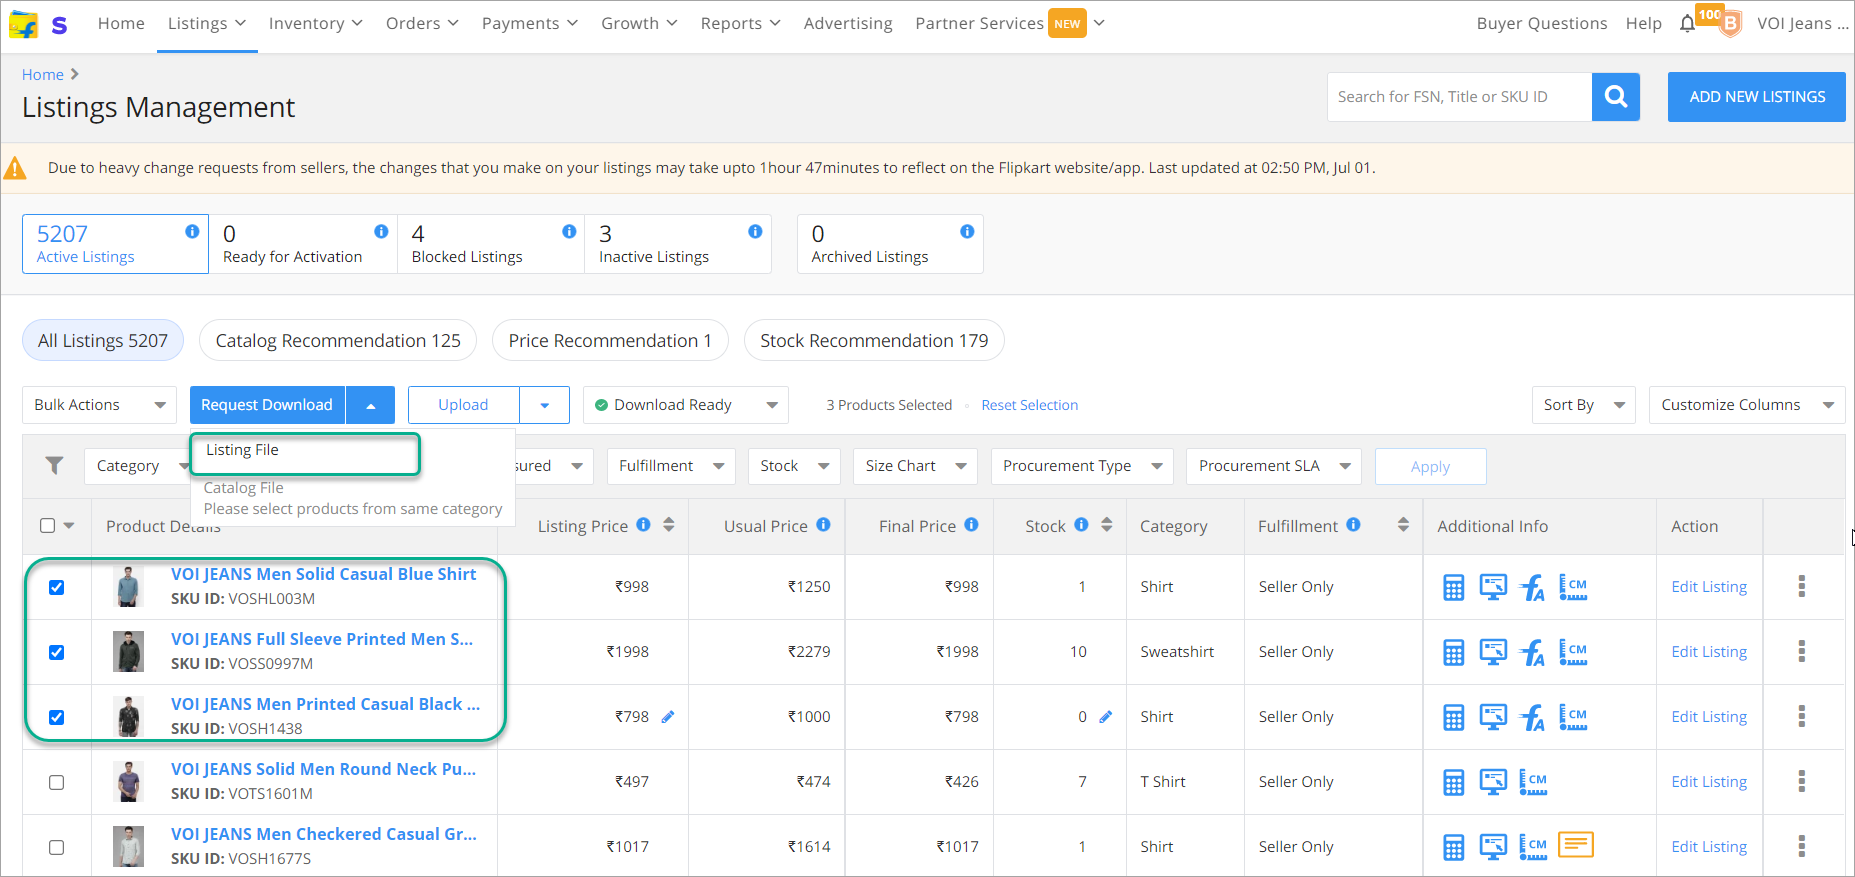Screen dimensions: 1855x877
Task: Open info icon for Blocked Listings
Action: tap(569, 231)
